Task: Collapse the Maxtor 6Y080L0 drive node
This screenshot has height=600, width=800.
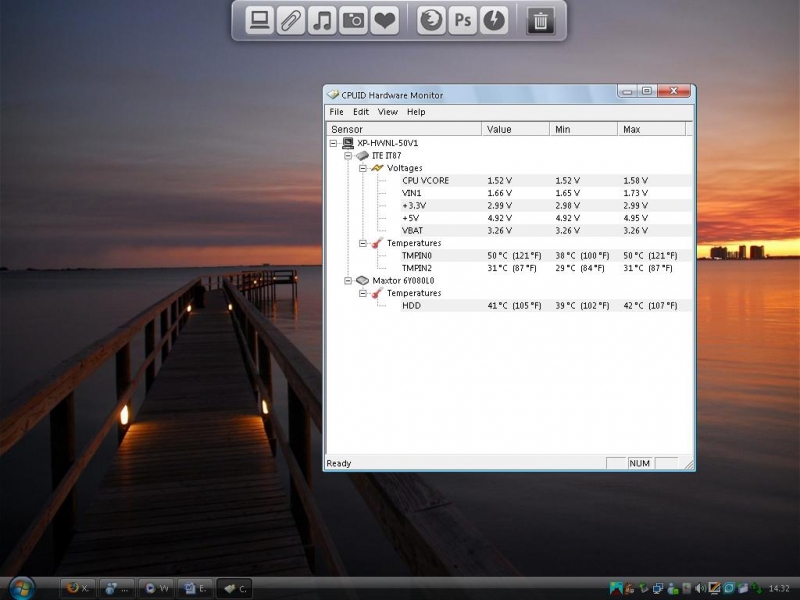Action: click(348, 281)
